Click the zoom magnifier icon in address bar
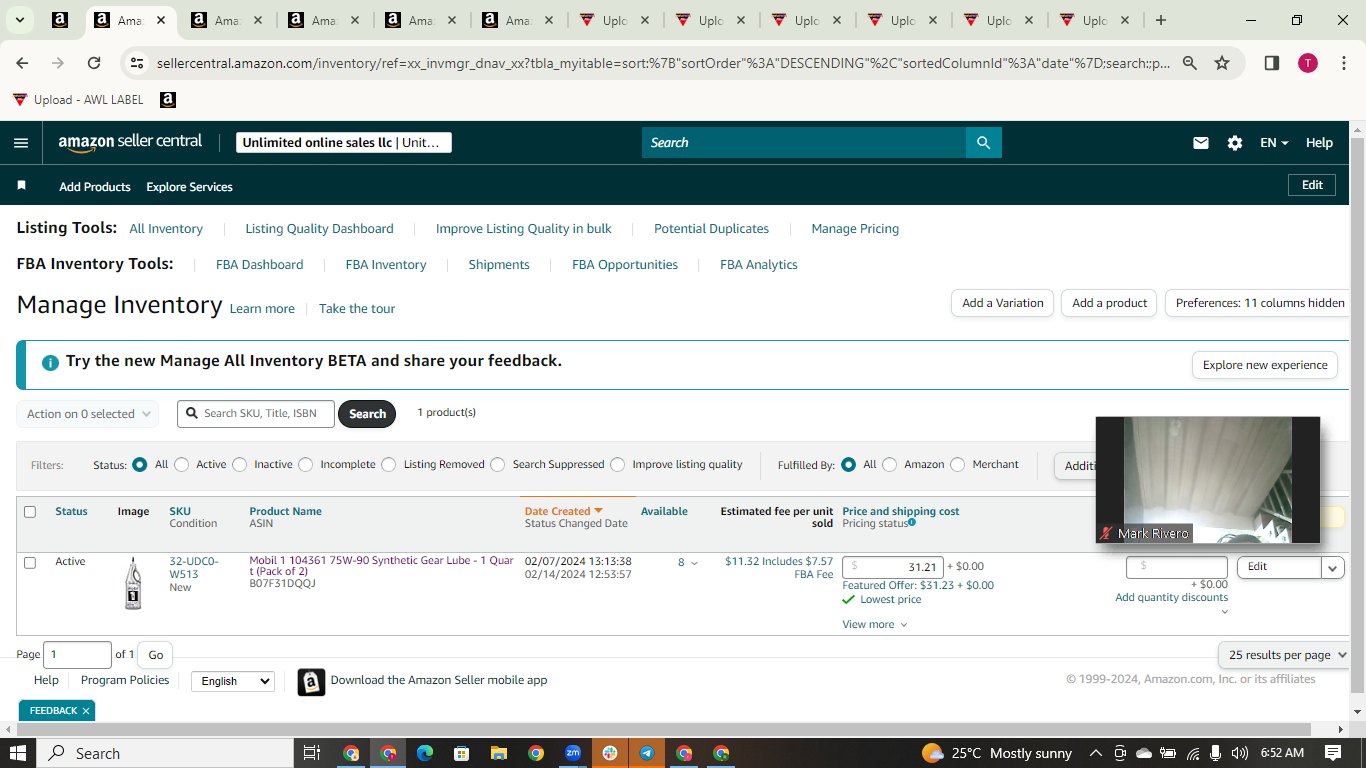Image resolution: width=1366 pixels, height=768 pixels. [x=1190, y=63]
